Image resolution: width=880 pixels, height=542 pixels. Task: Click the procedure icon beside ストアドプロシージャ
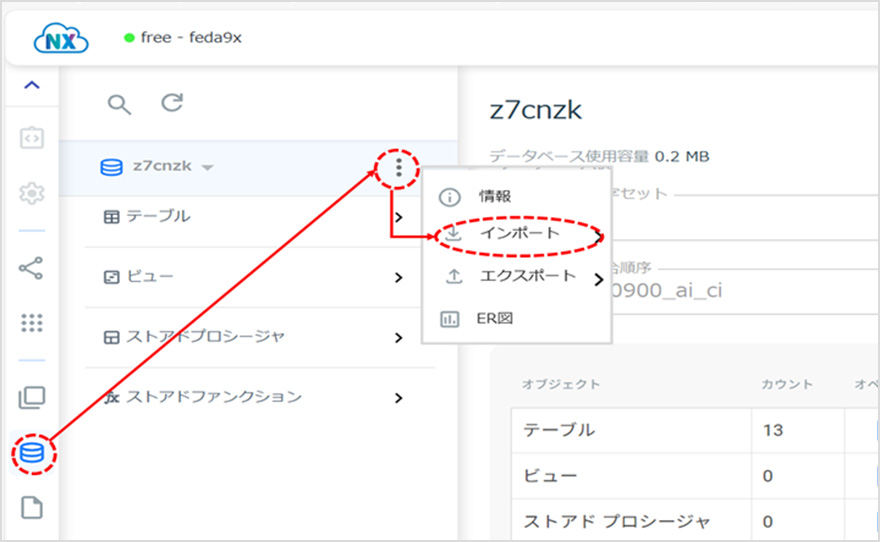[x=112, y=338]
